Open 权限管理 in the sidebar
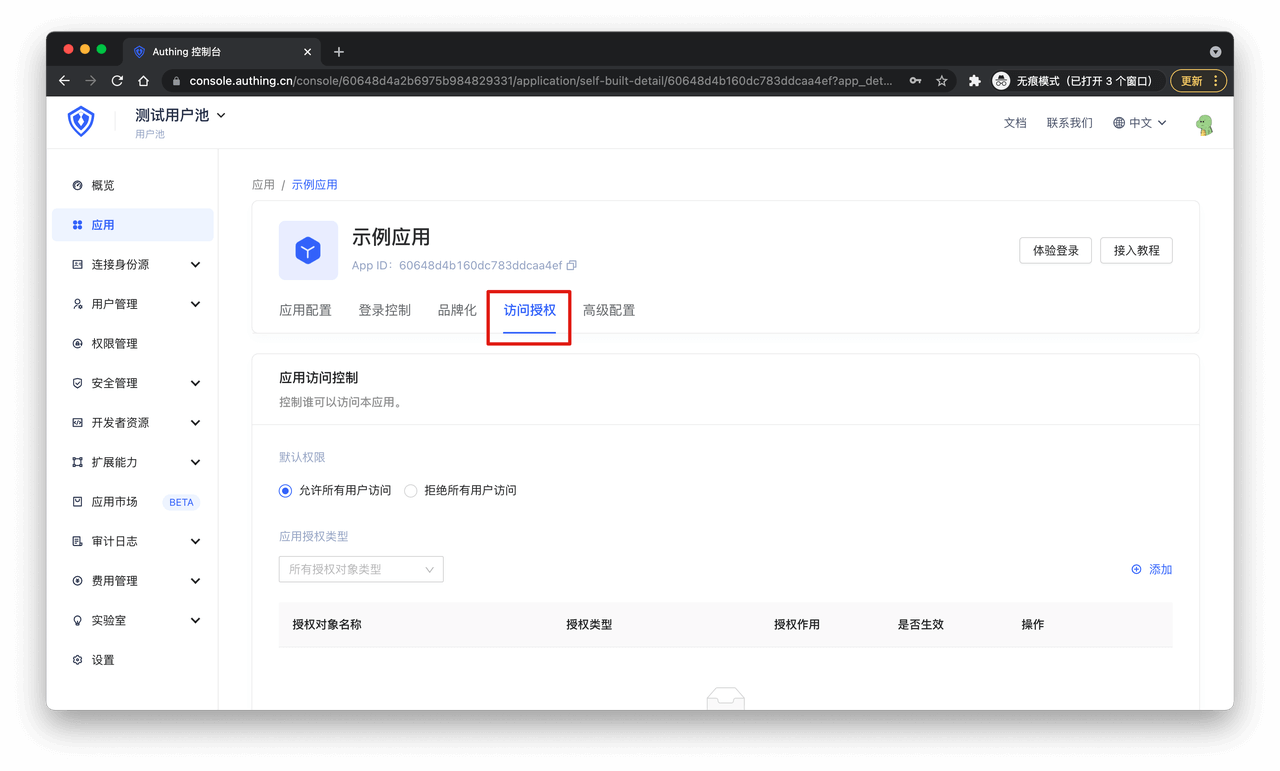Image resolution: width=1280 pixels, height=771 pixels. pos(114,344)
